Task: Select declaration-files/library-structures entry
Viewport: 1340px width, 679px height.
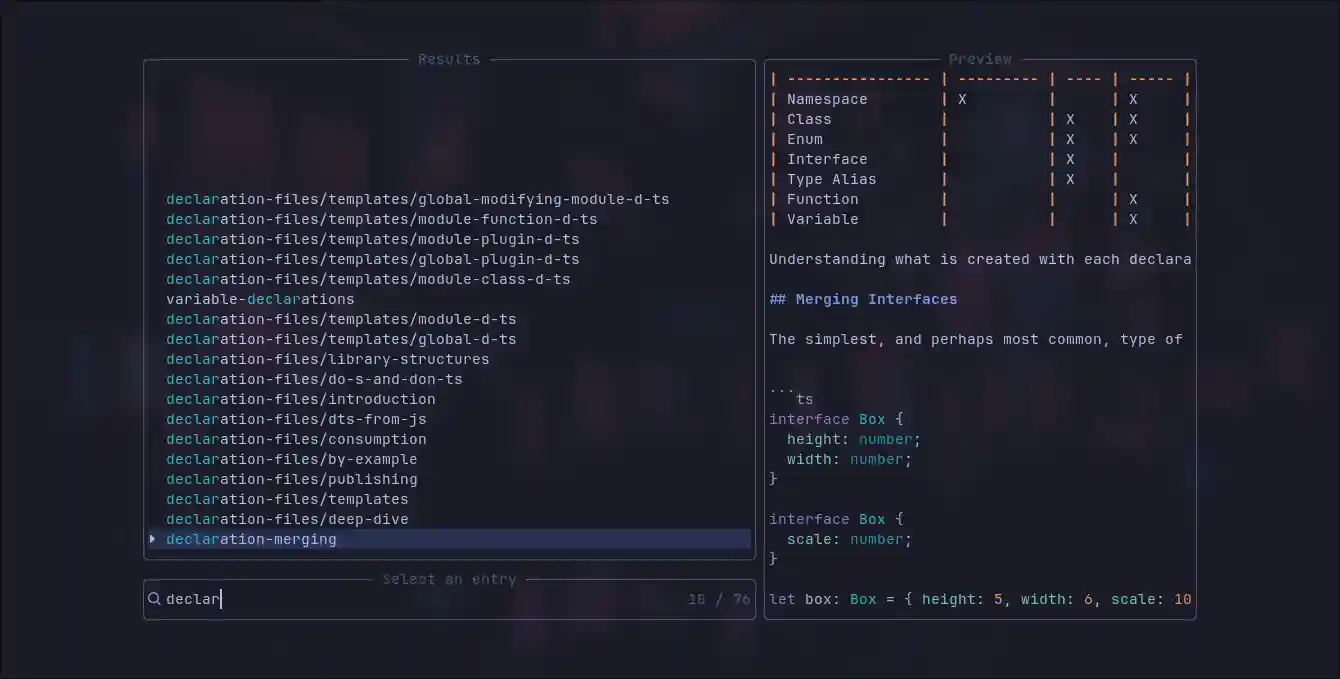Action: [327, 359]
